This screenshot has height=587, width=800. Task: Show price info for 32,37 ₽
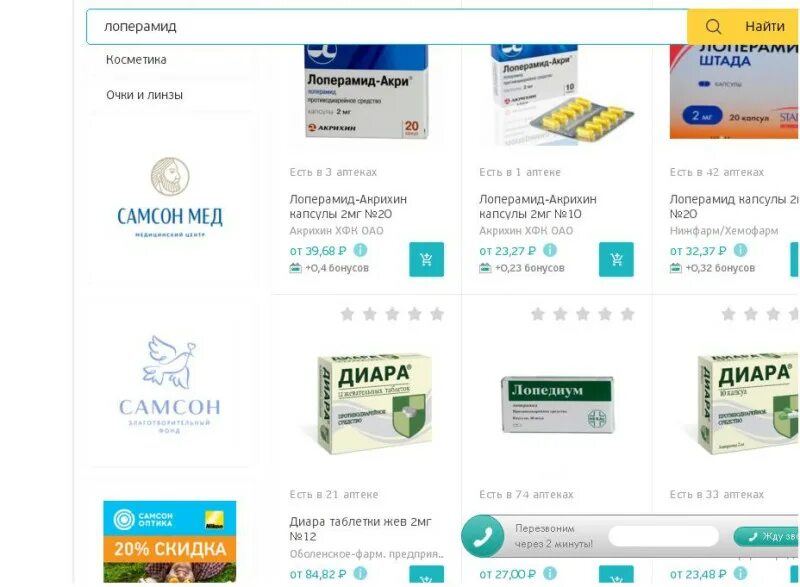tap(740, 250)
